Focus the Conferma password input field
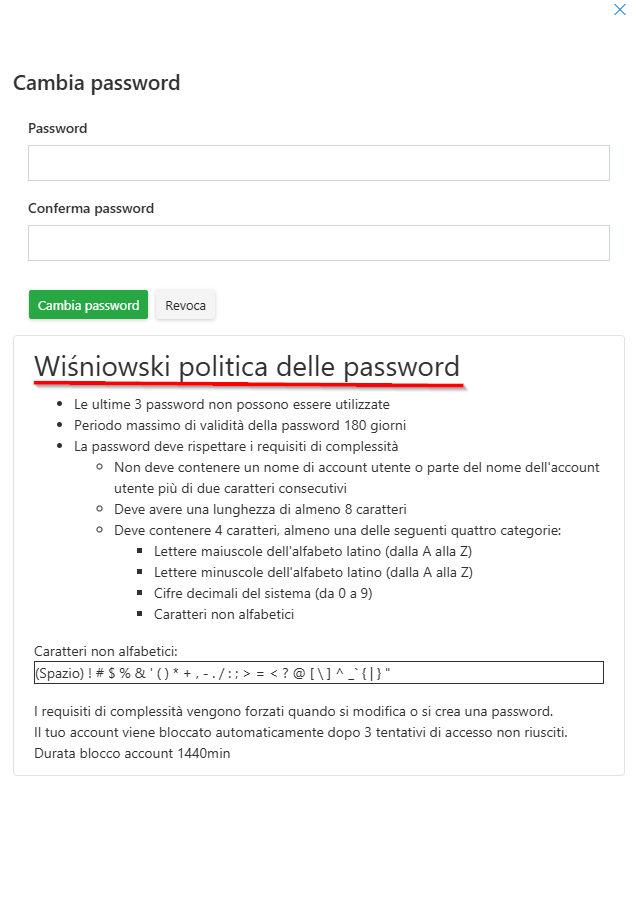The height and width of the screenshot is (911, 636). point(318,243)
